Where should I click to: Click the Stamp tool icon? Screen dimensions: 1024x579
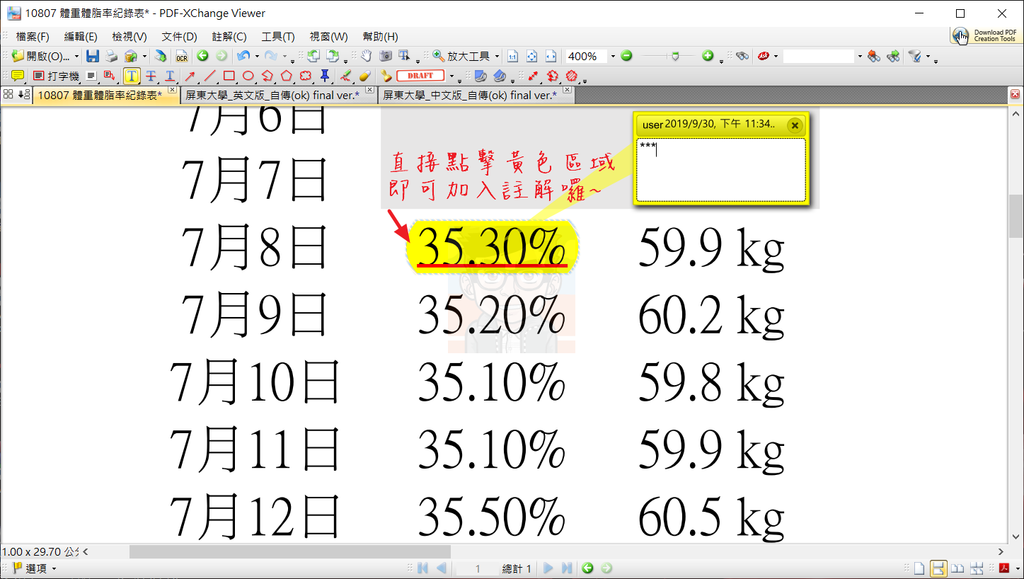click(386, 76)
